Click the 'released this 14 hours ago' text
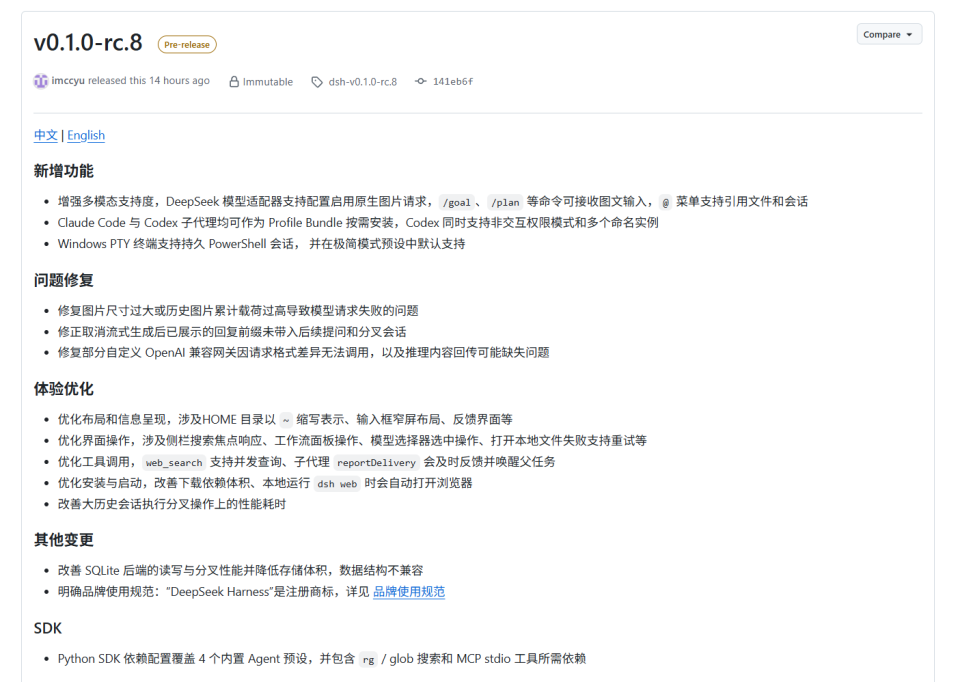 (149, 81)
